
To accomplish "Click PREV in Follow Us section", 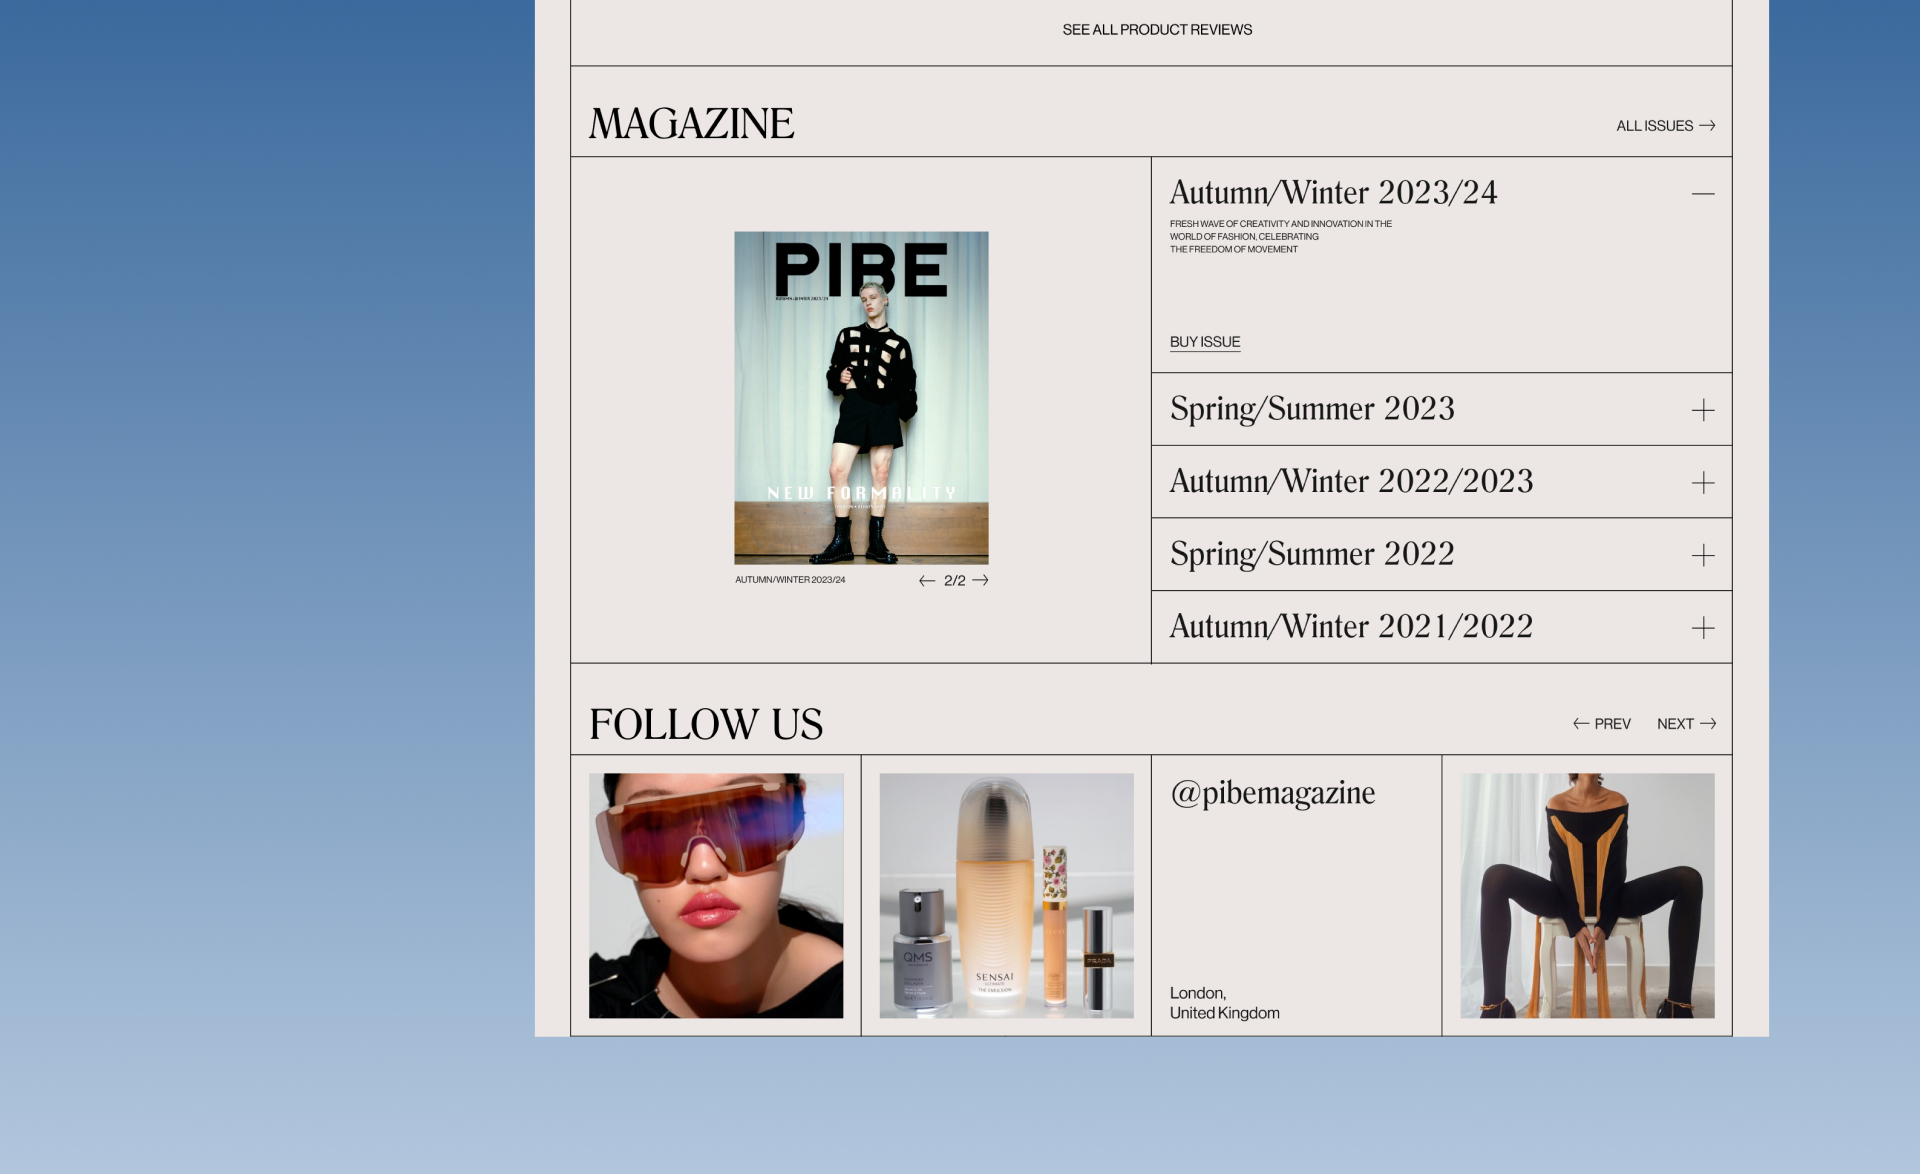I will tap(1601, 724).
